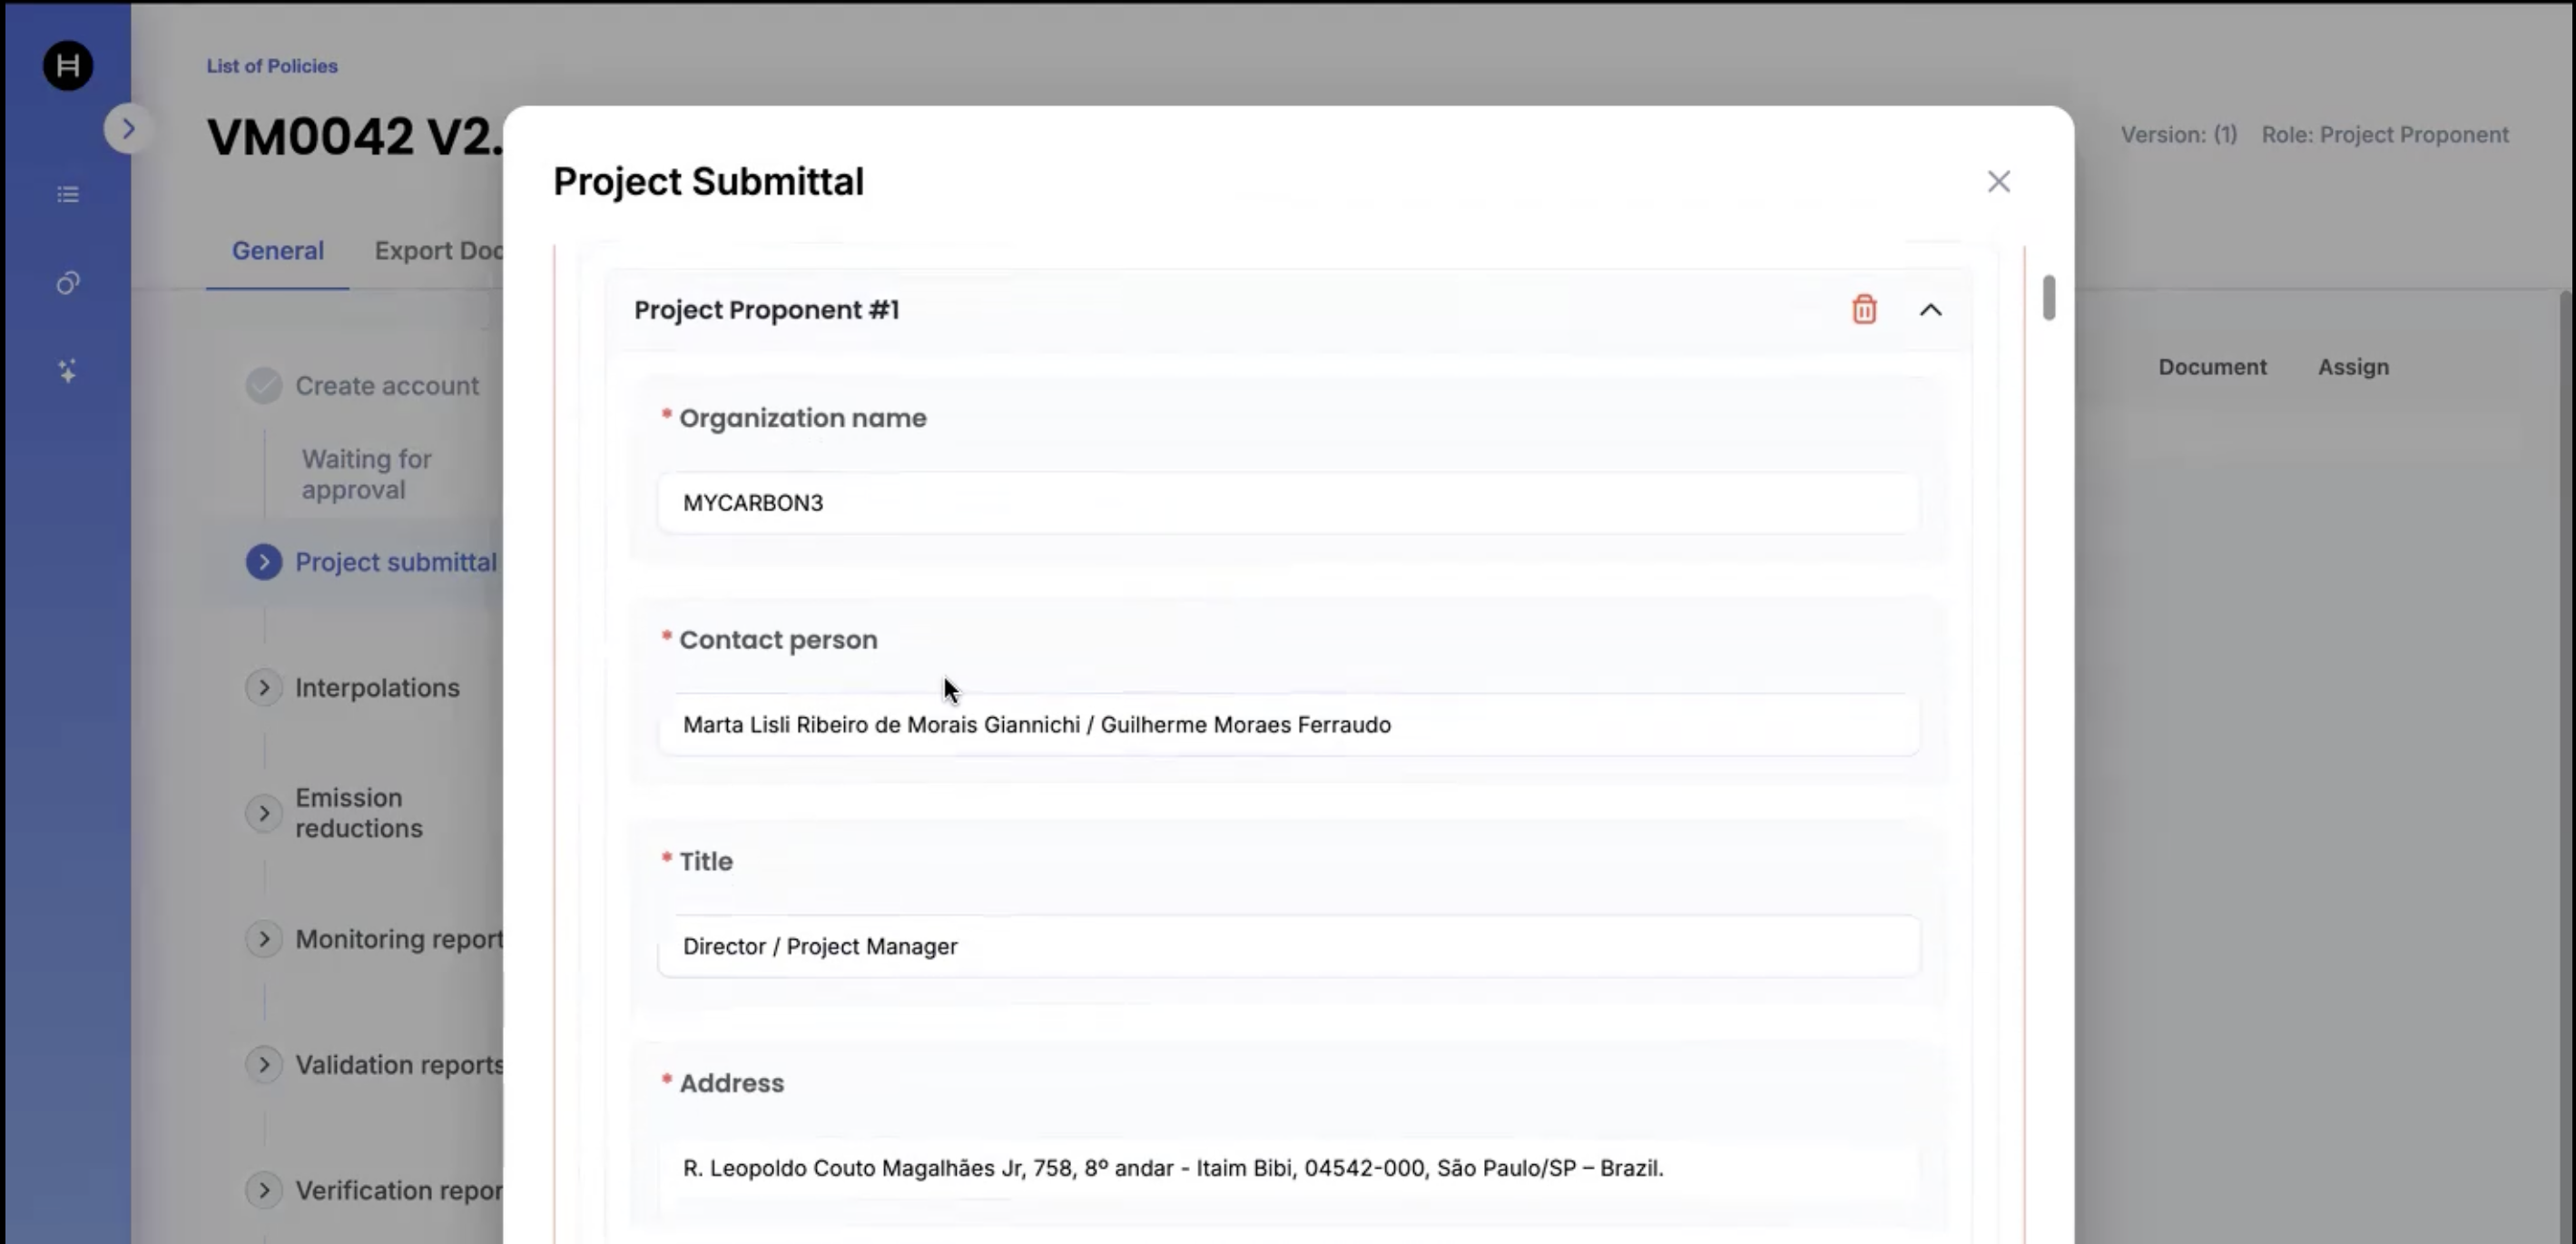2576x1244 pixels.
Task: Click the tokens coins icon in sidebar
Action: [67, 283]
